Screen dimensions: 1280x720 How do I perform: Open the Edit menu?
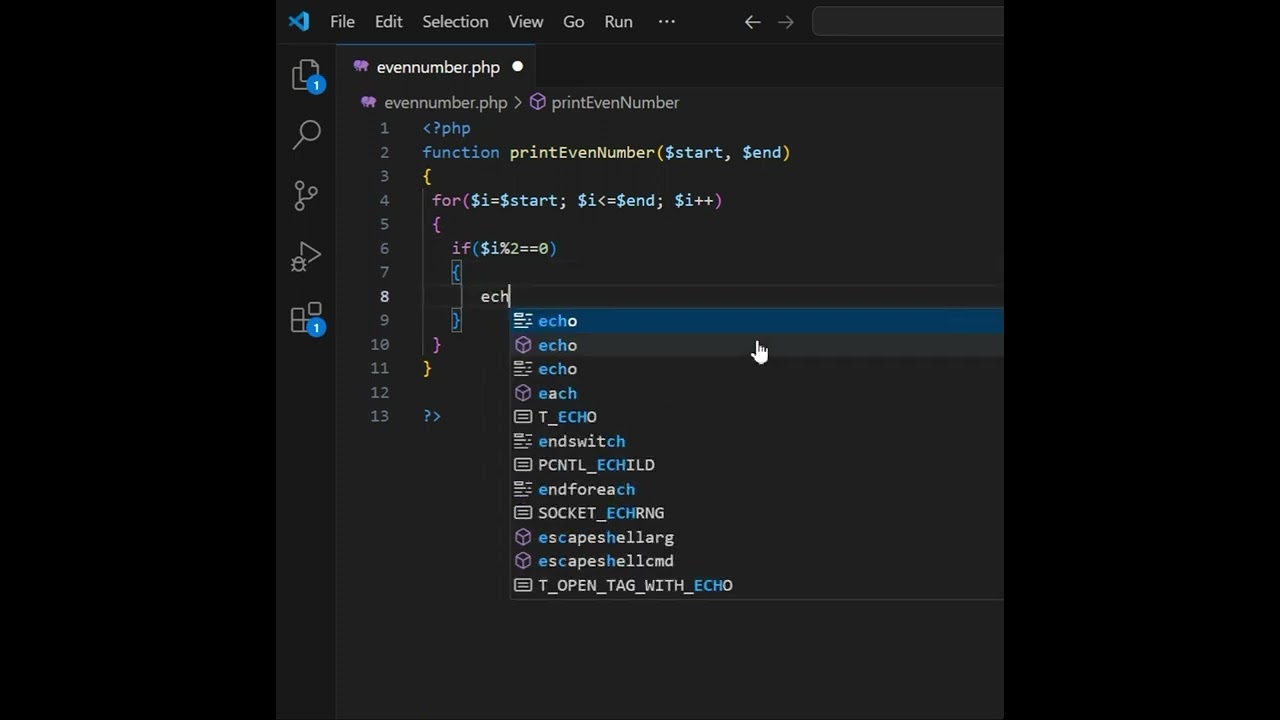(x=388, y=21)
